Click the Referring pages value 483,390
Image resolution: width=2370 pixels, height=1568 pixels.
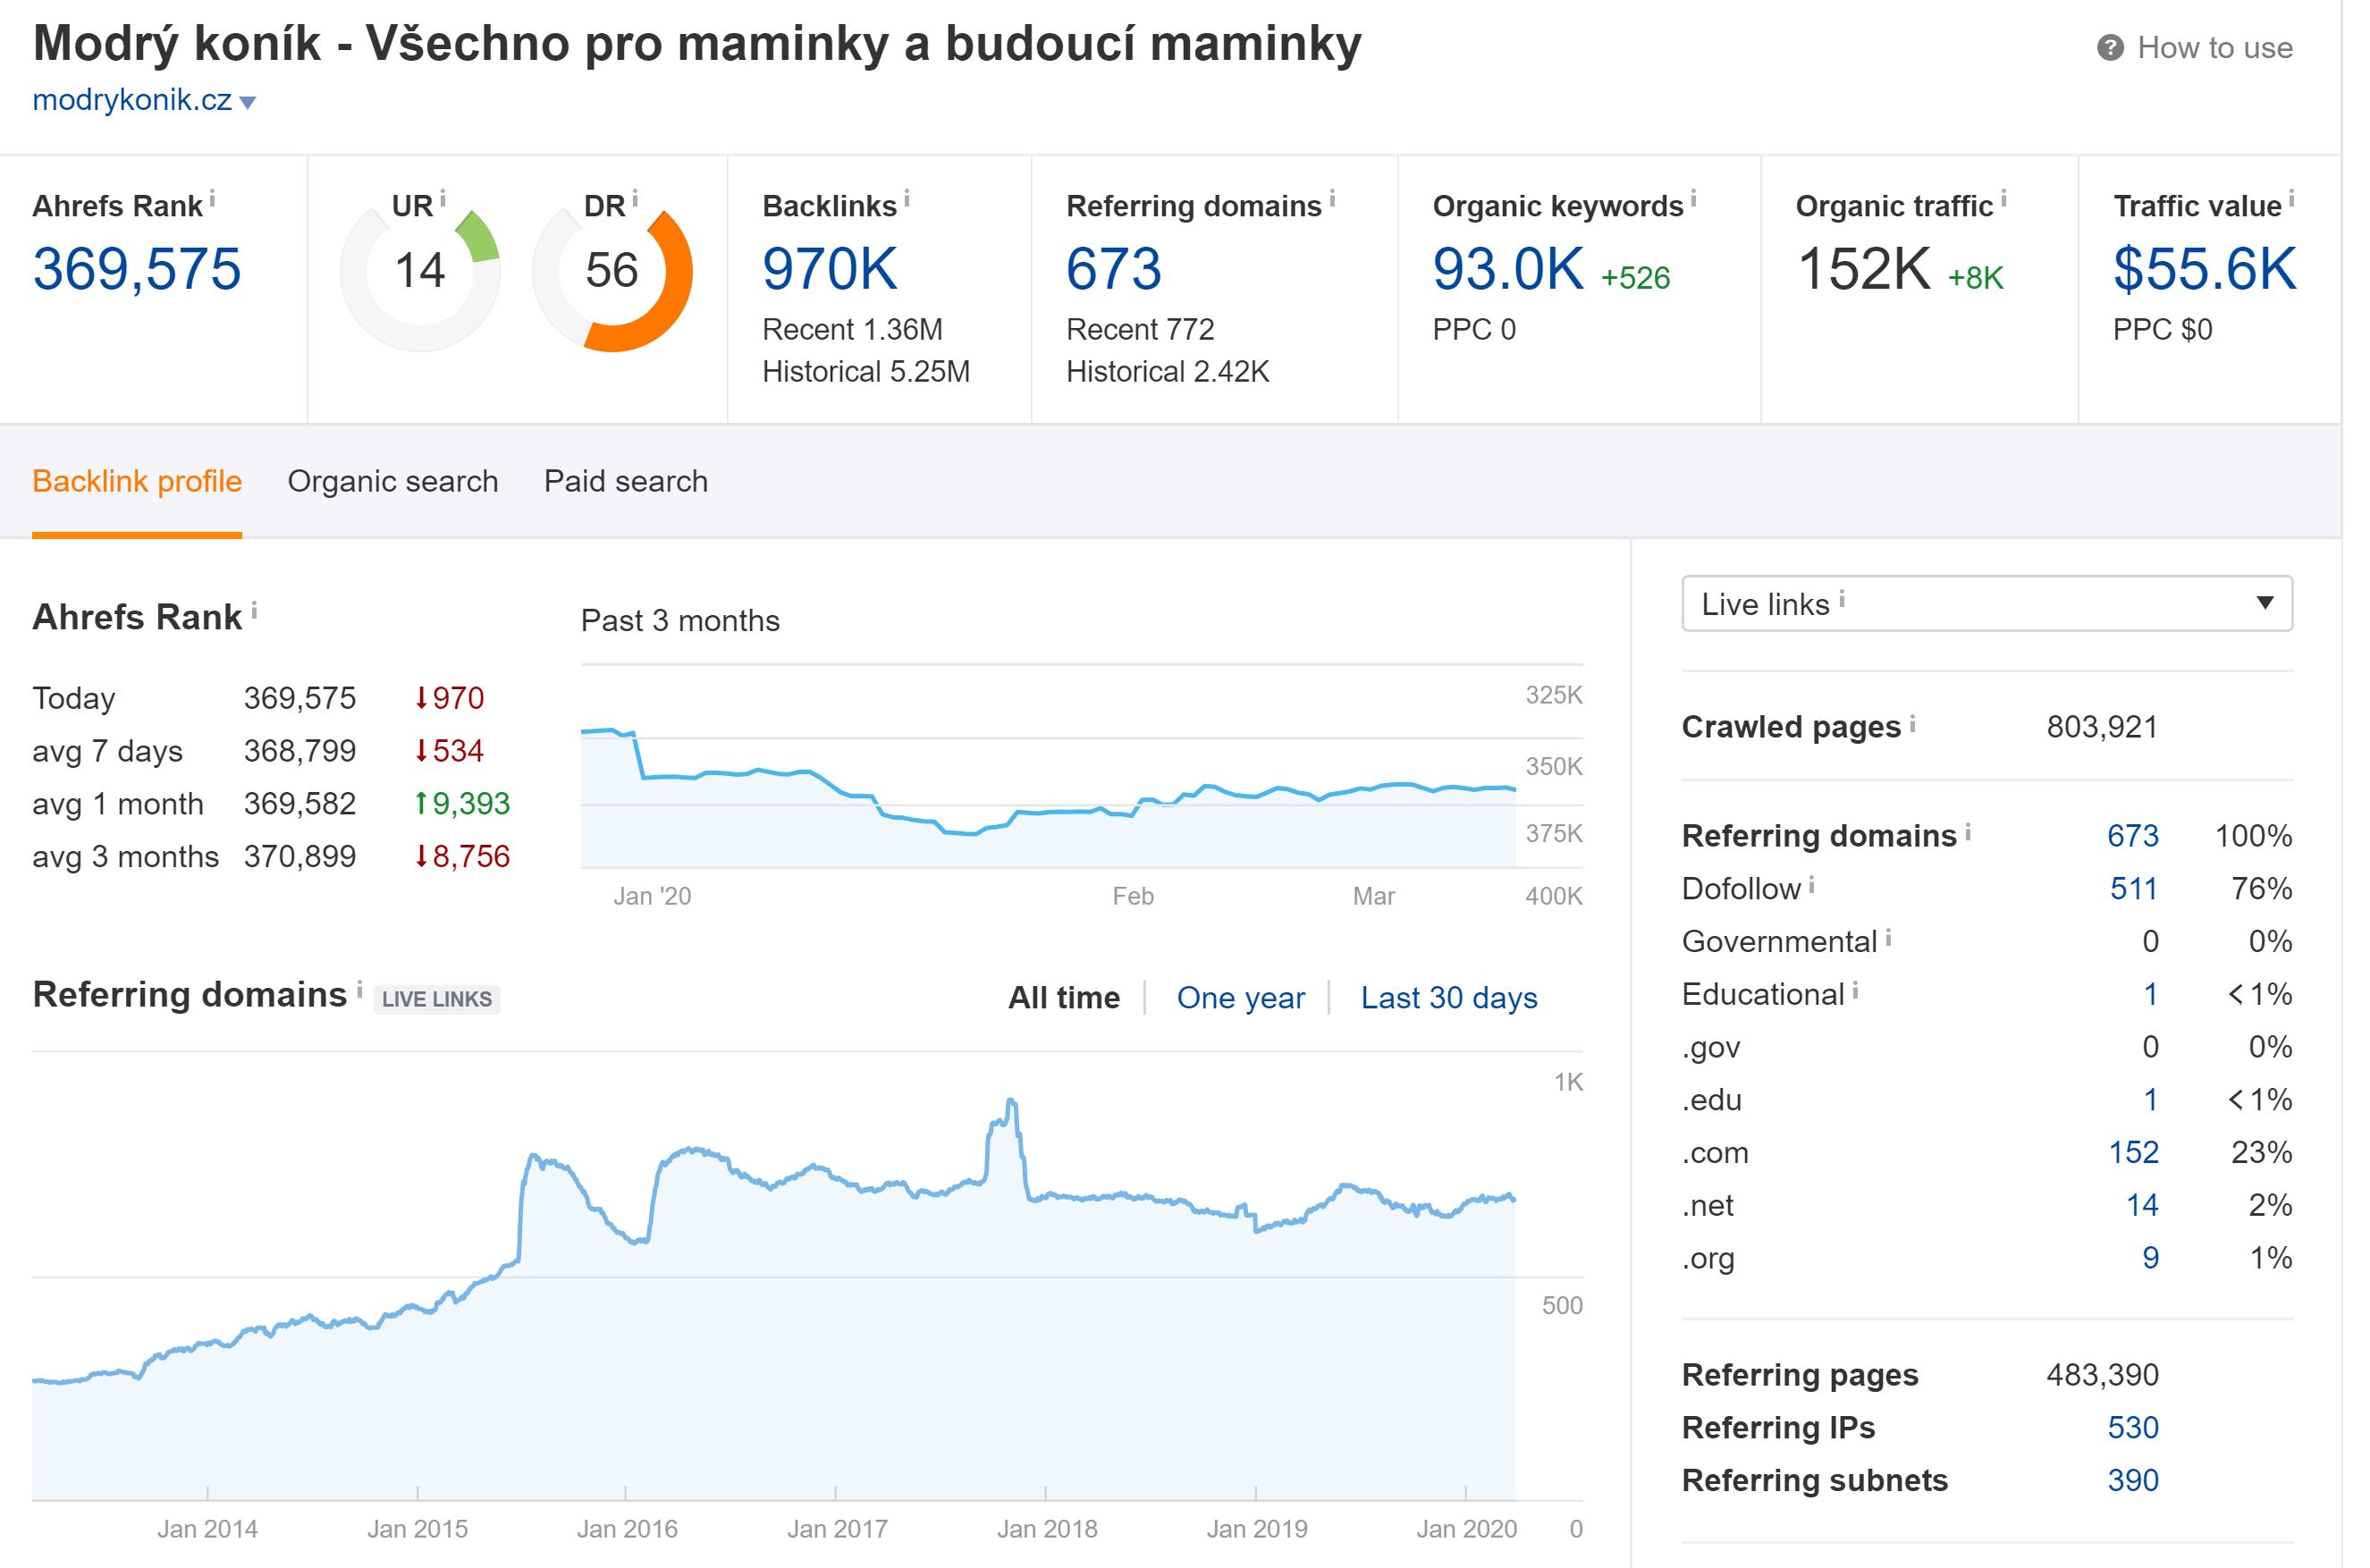tap(2102, 1375)
